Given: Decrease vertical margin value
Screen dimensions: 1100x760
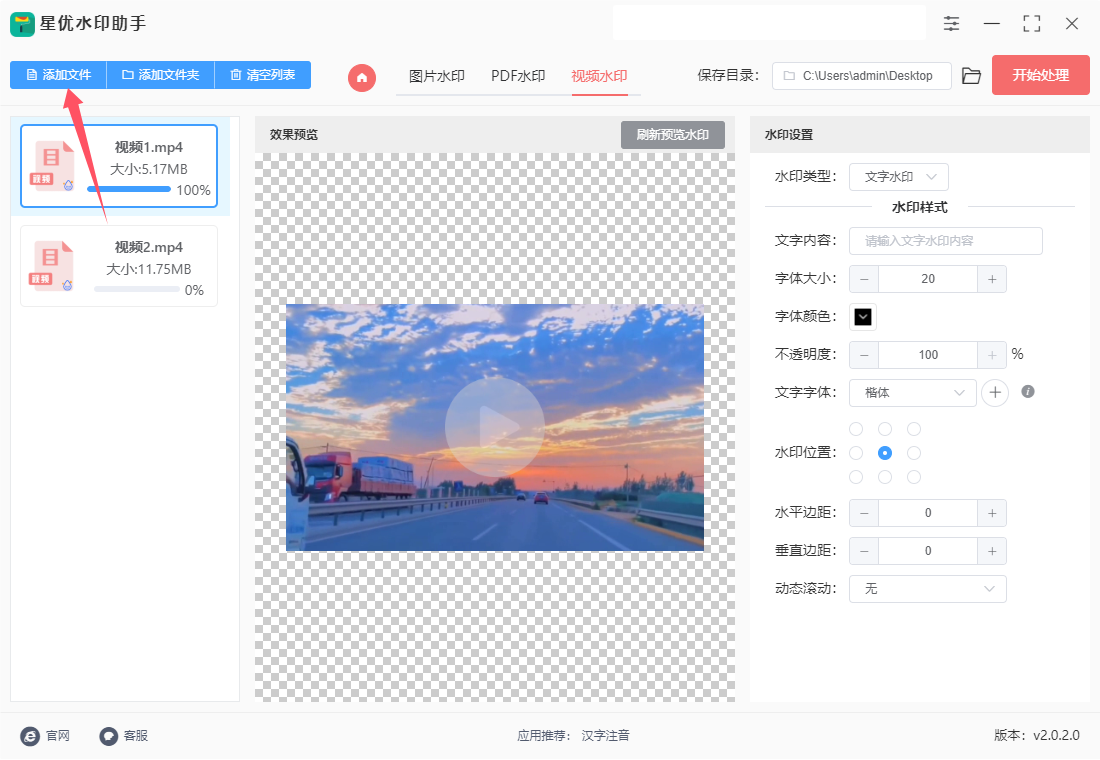Looking at the screenshot, I should point(864,551).
